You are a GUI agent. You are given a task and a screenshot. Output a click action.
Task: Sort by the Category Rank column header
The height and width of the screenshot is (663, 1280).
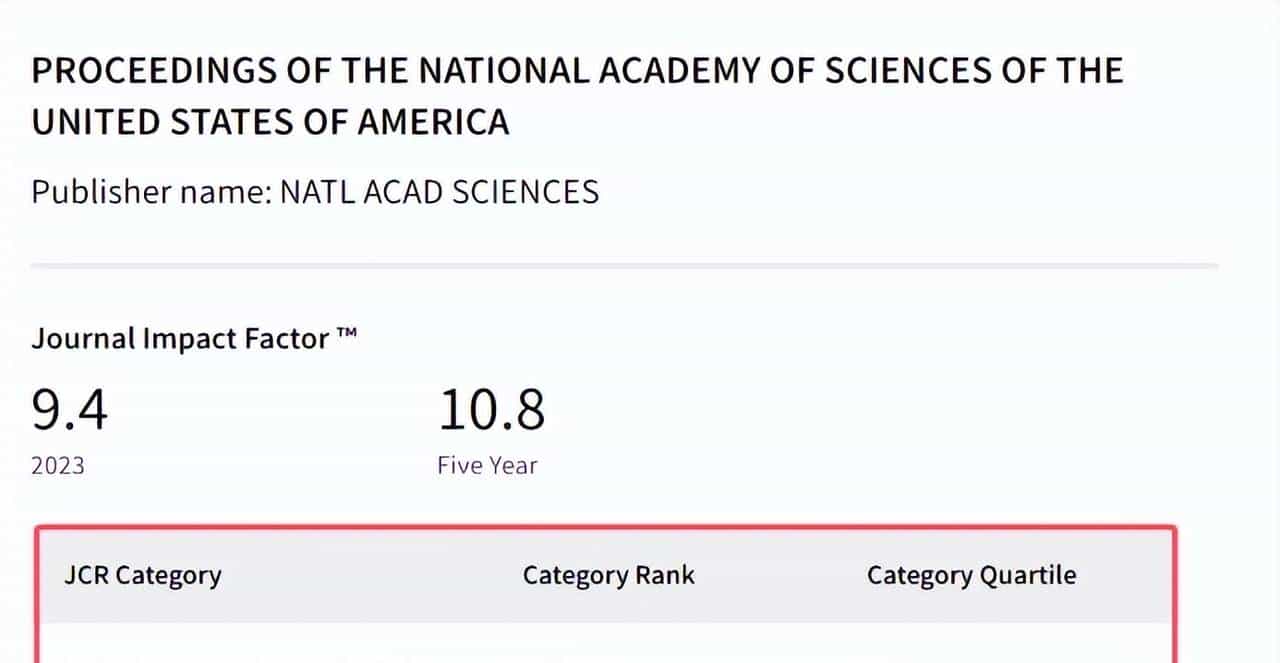point(608,576)
